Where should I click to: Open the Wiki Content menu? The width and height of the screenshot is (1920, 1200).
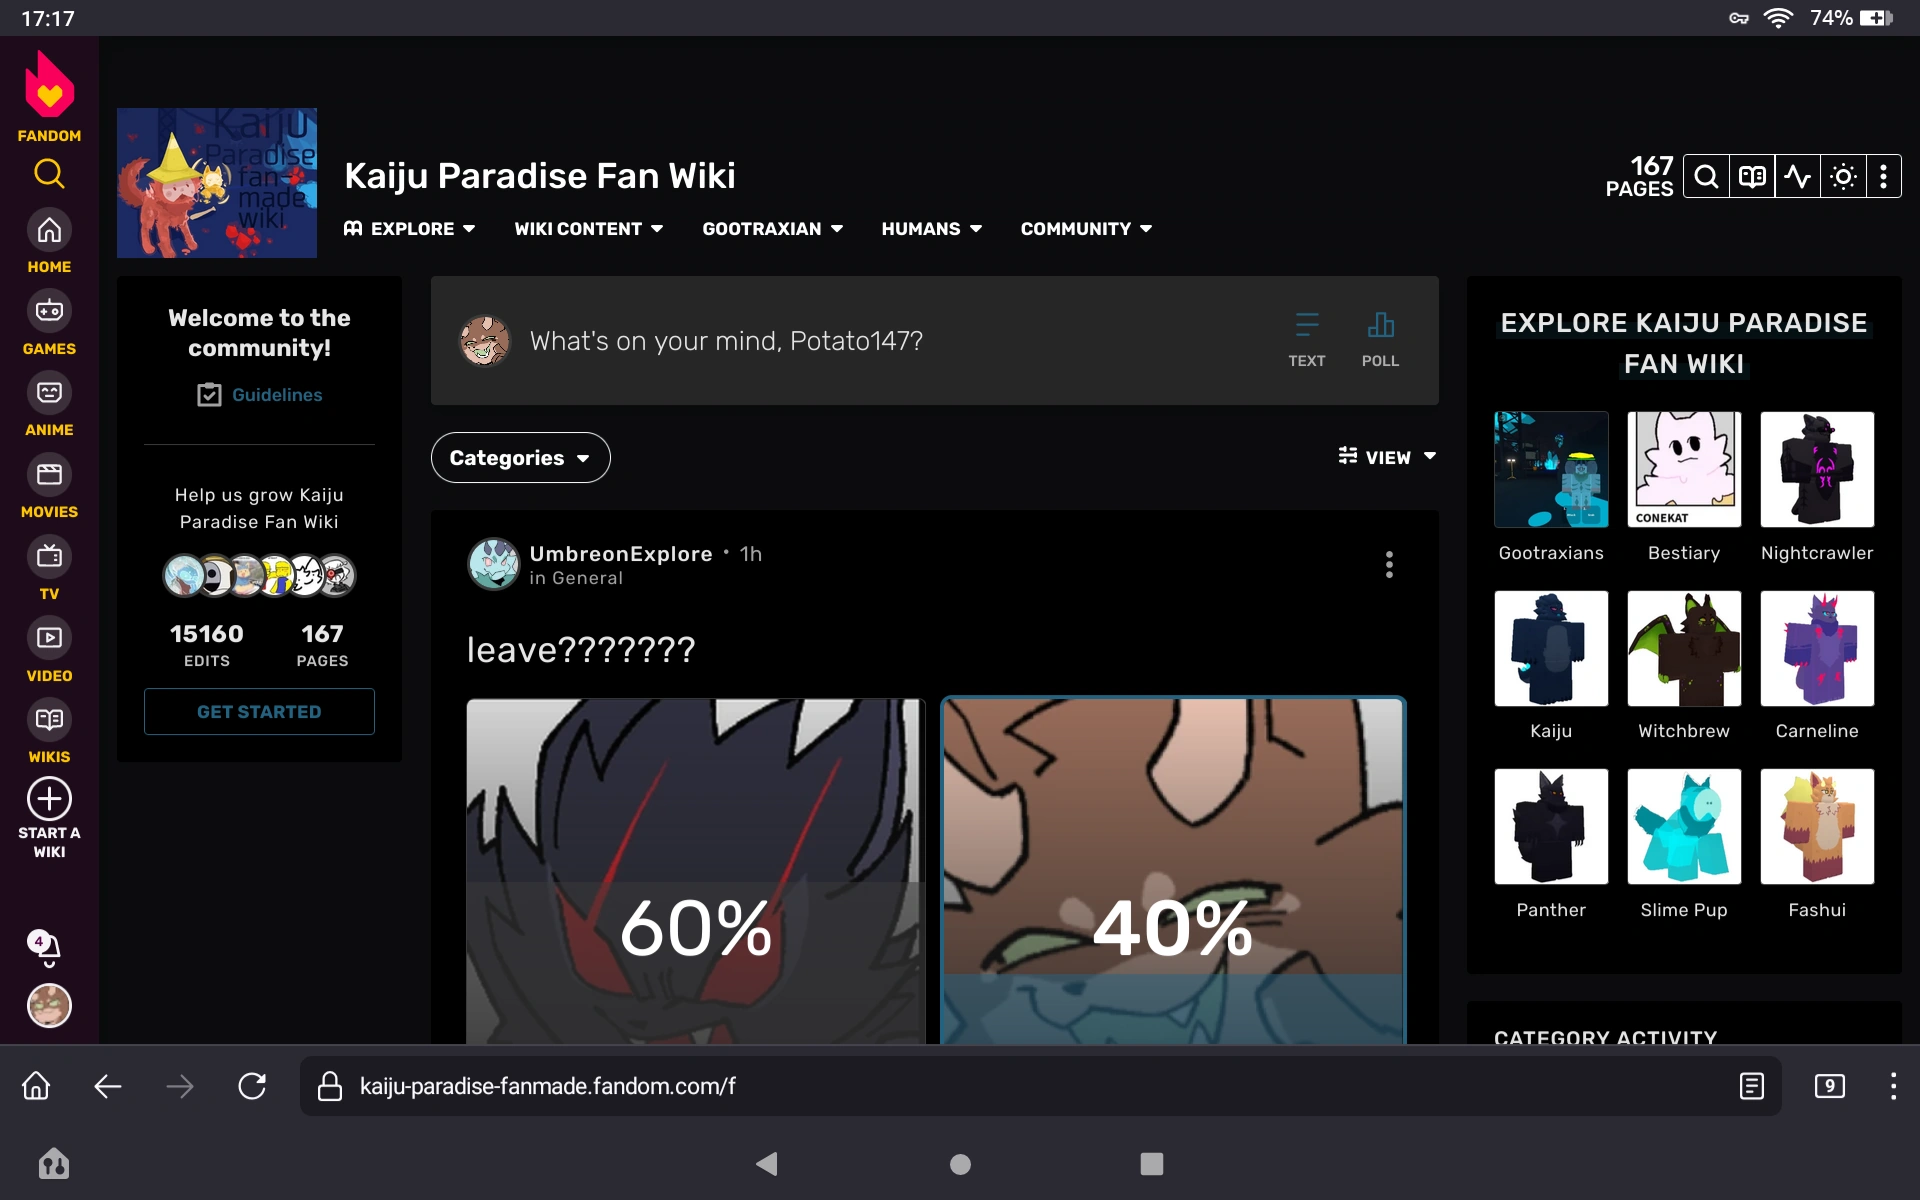coord(588,229)
